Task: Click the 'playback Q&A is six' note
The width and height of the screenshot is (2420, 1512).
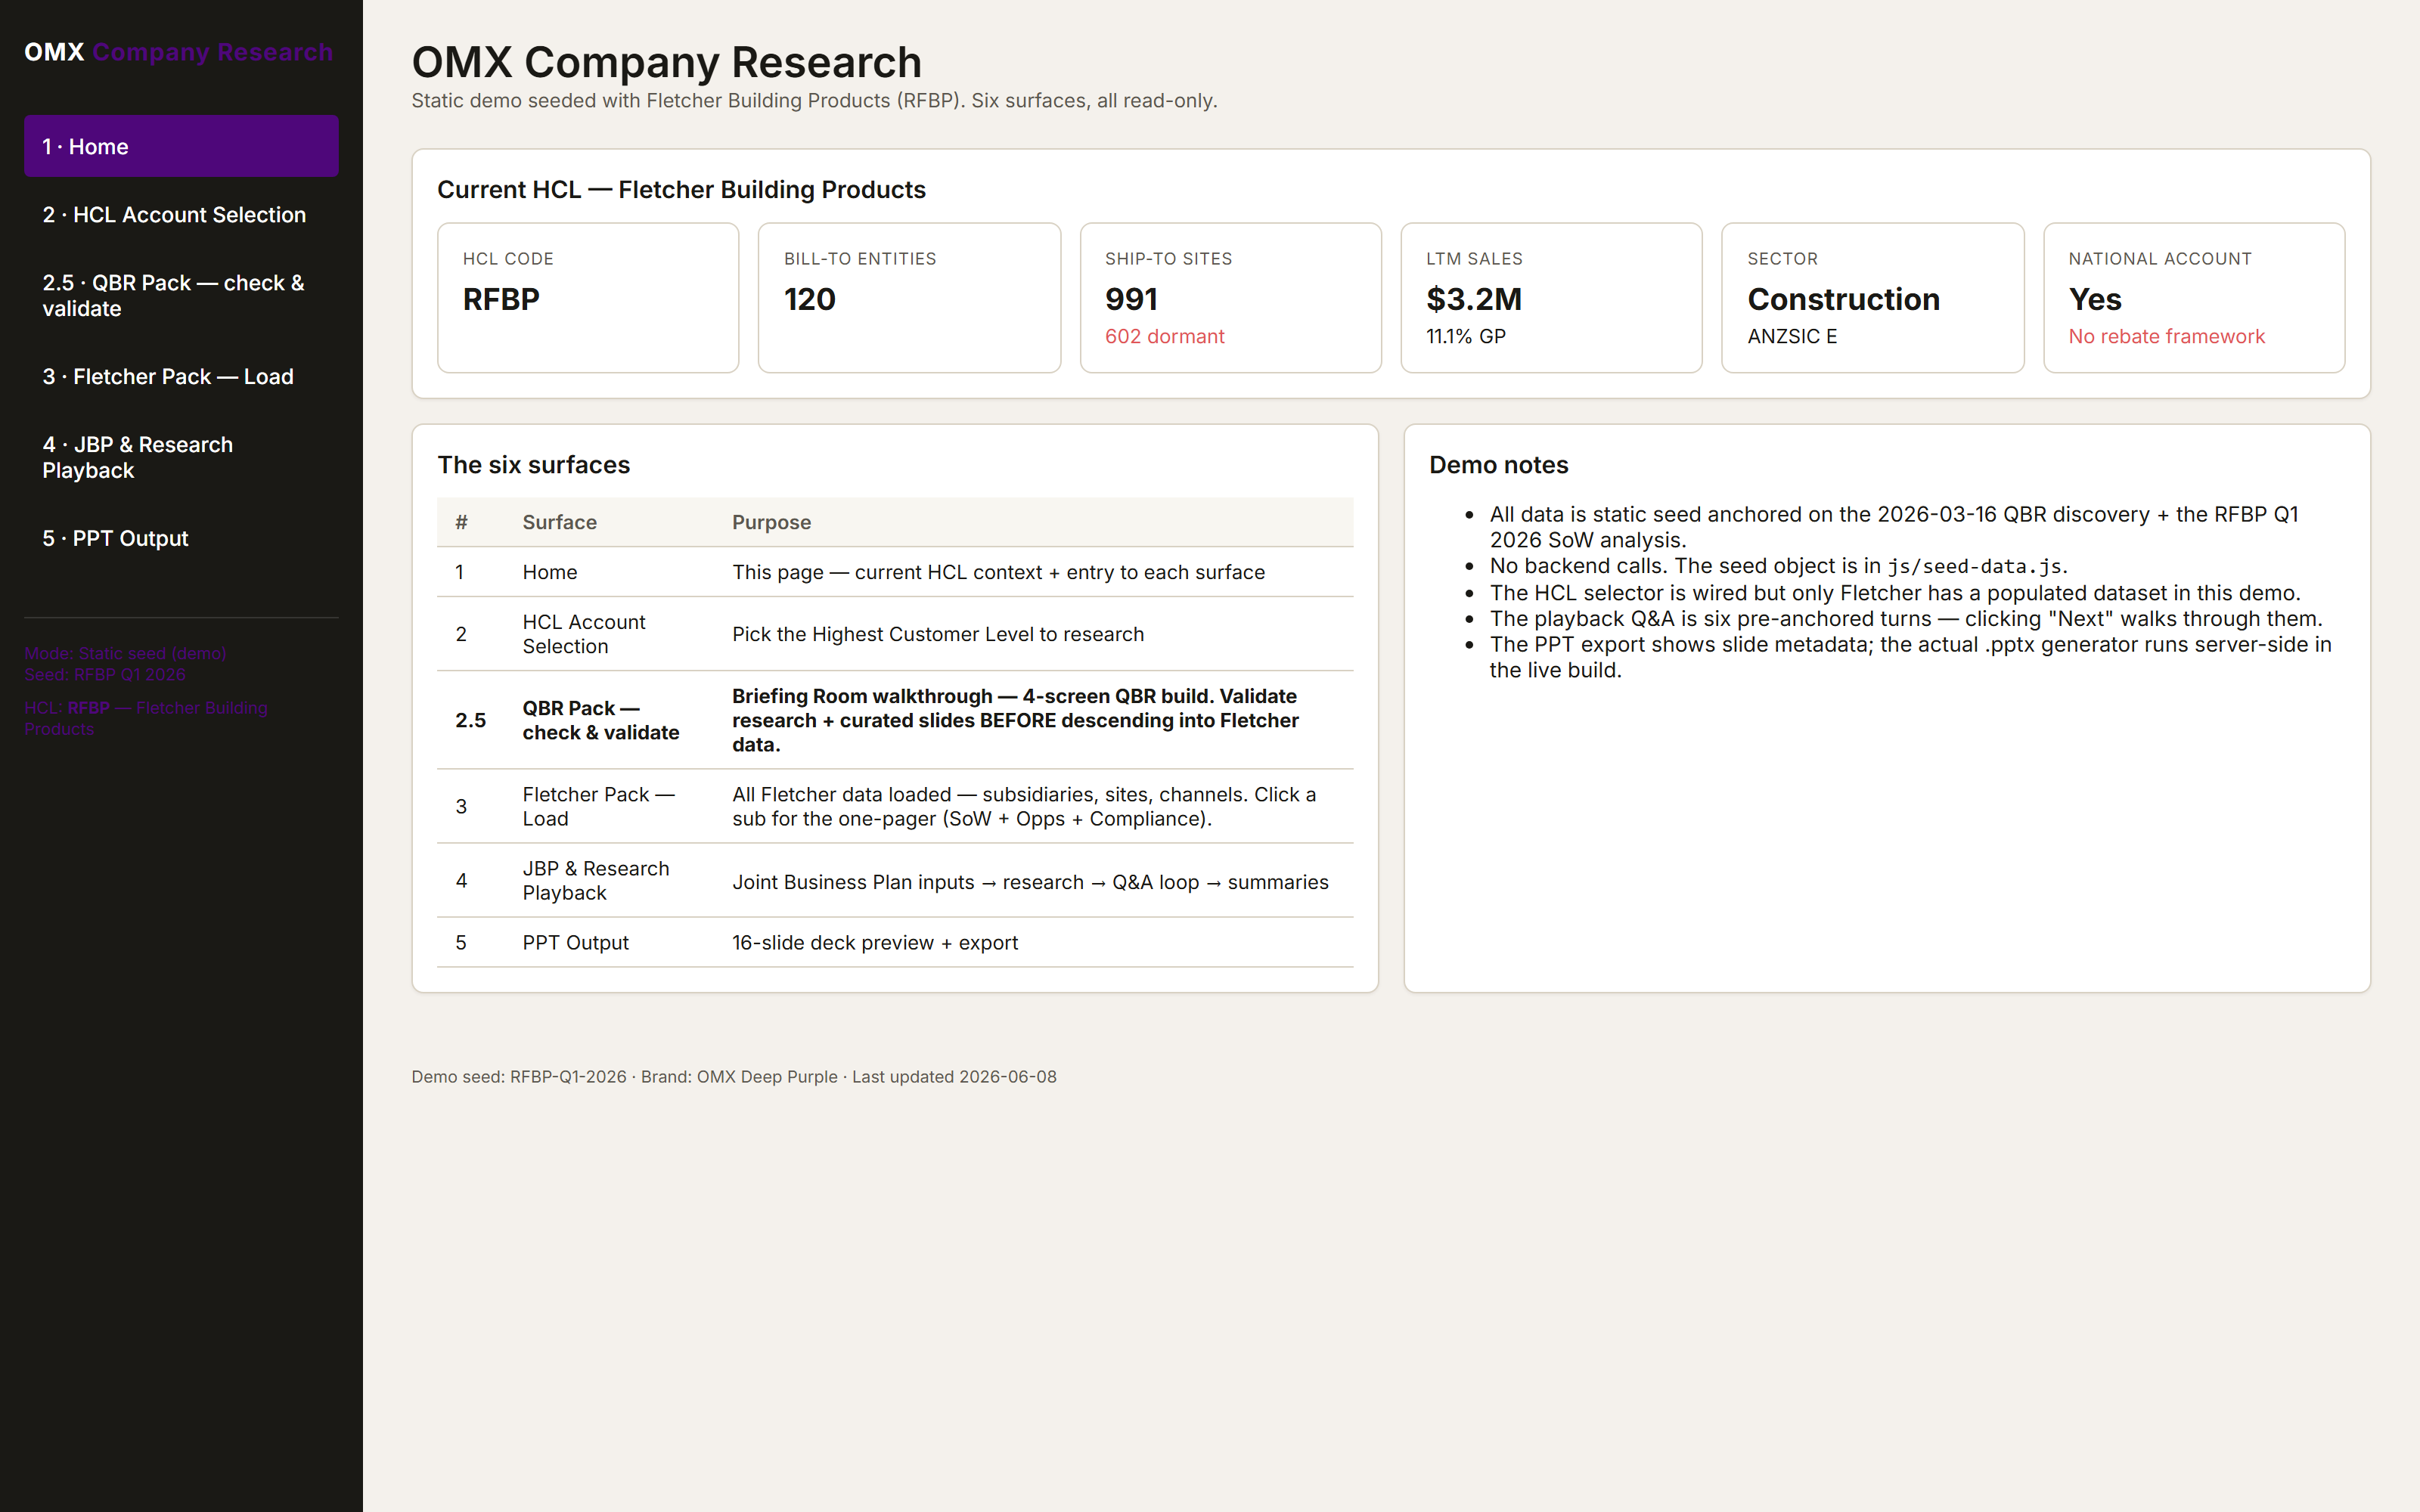Action: 1906,618
